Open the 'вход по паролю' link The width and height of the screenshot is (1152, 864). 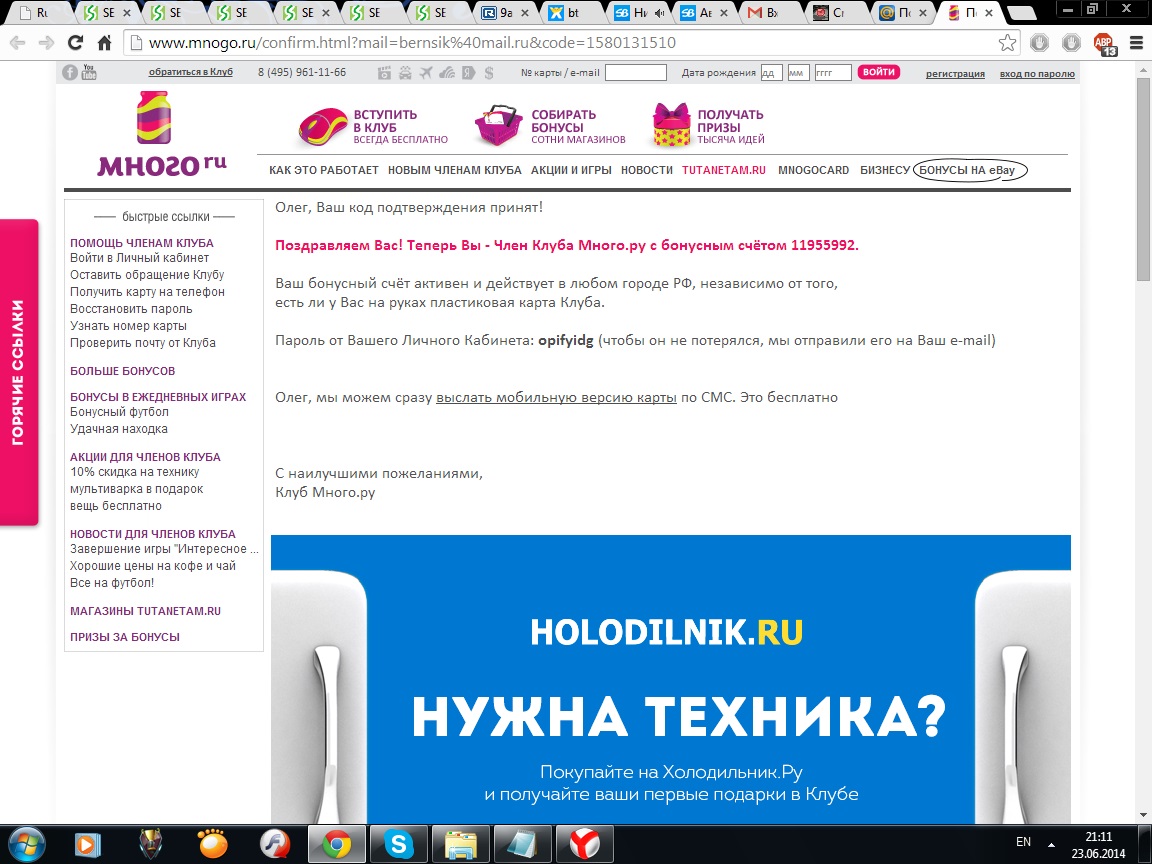pos(1037,73)
